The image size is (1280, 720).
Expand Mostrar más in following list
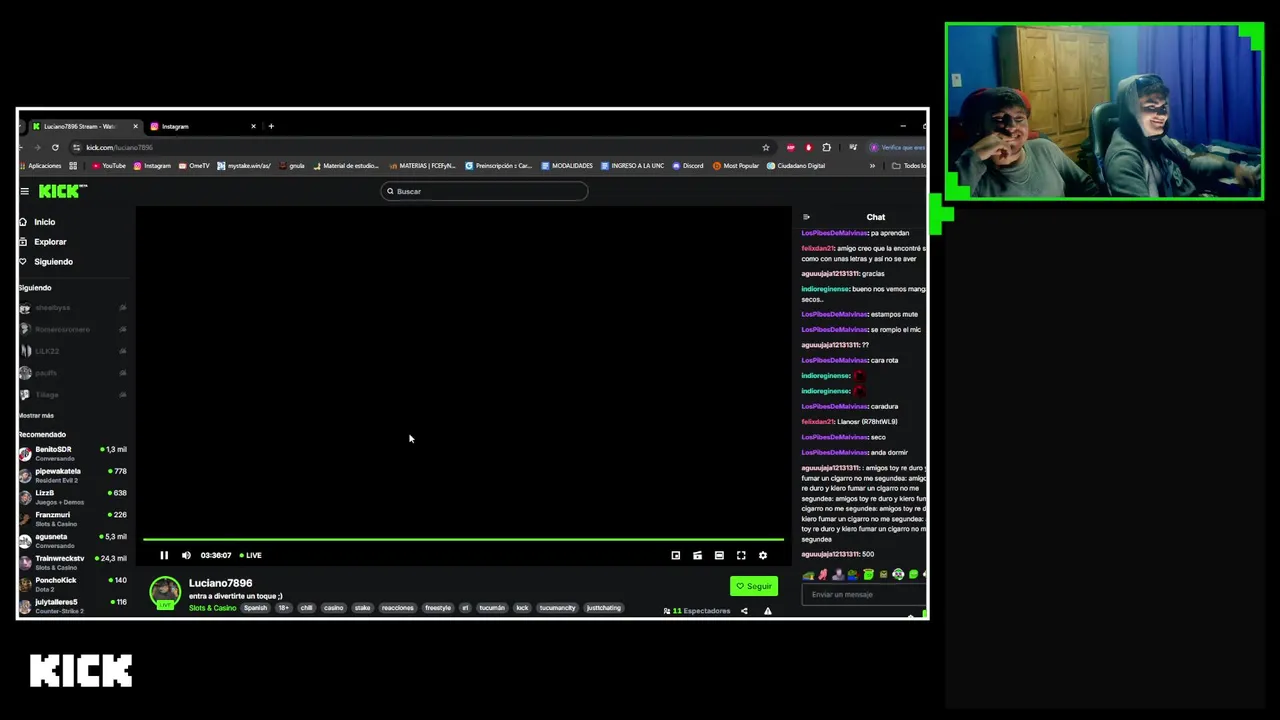pos(36,415)
